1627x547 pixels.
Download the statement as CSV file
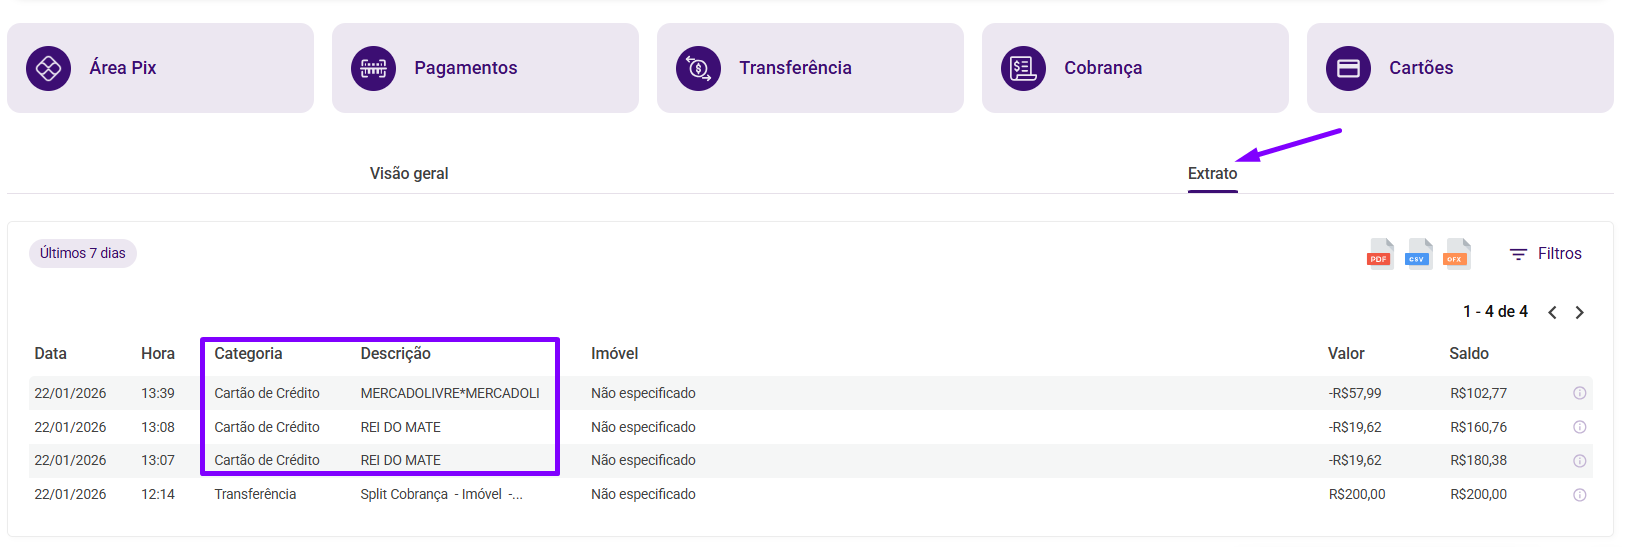pos(1419,254)
